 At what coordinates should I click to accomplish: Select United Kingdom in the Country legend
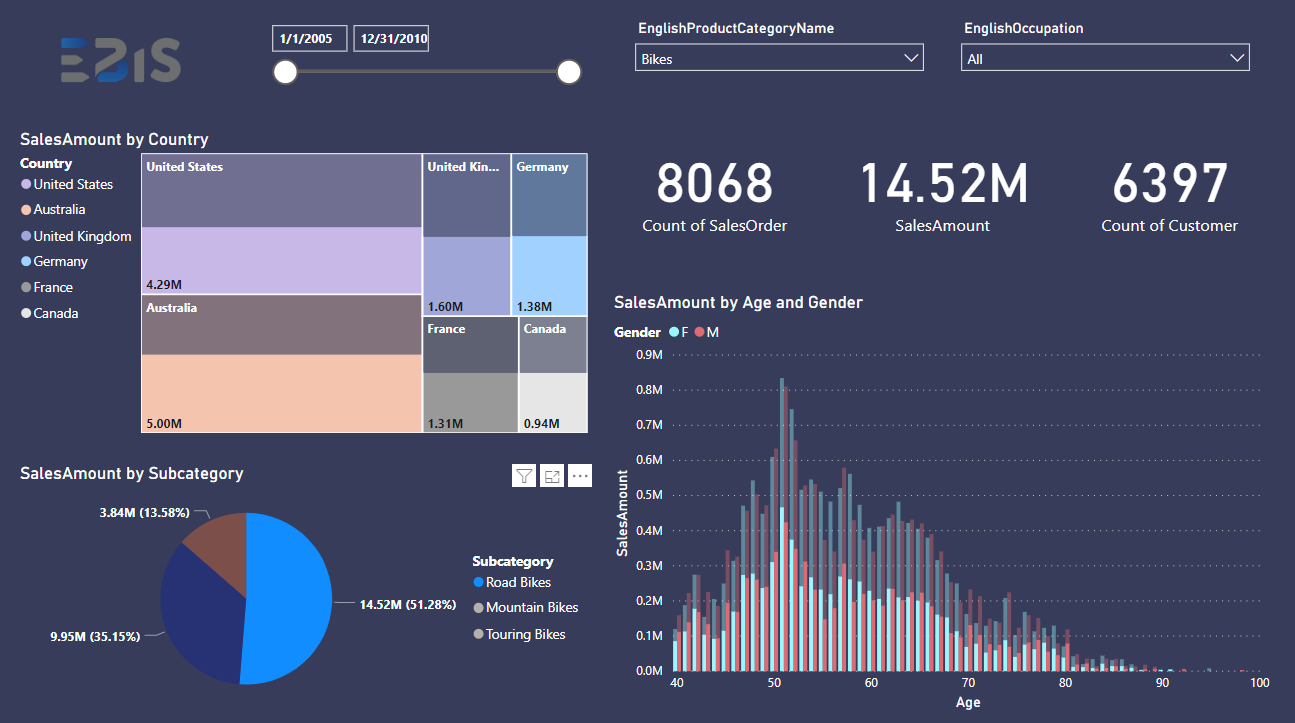click(76, 236)
